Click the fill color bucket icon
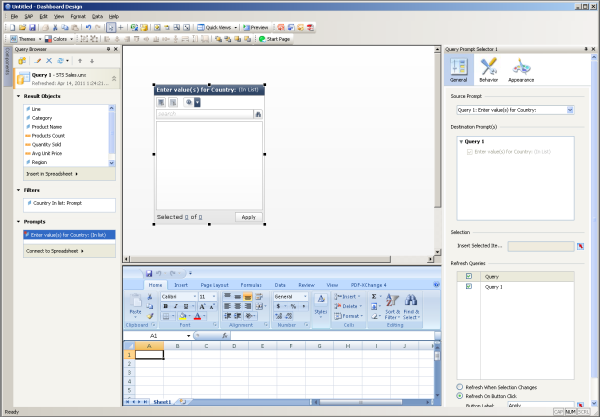The height and width of the screenshot is (417, 600). [x=183, y=316]
